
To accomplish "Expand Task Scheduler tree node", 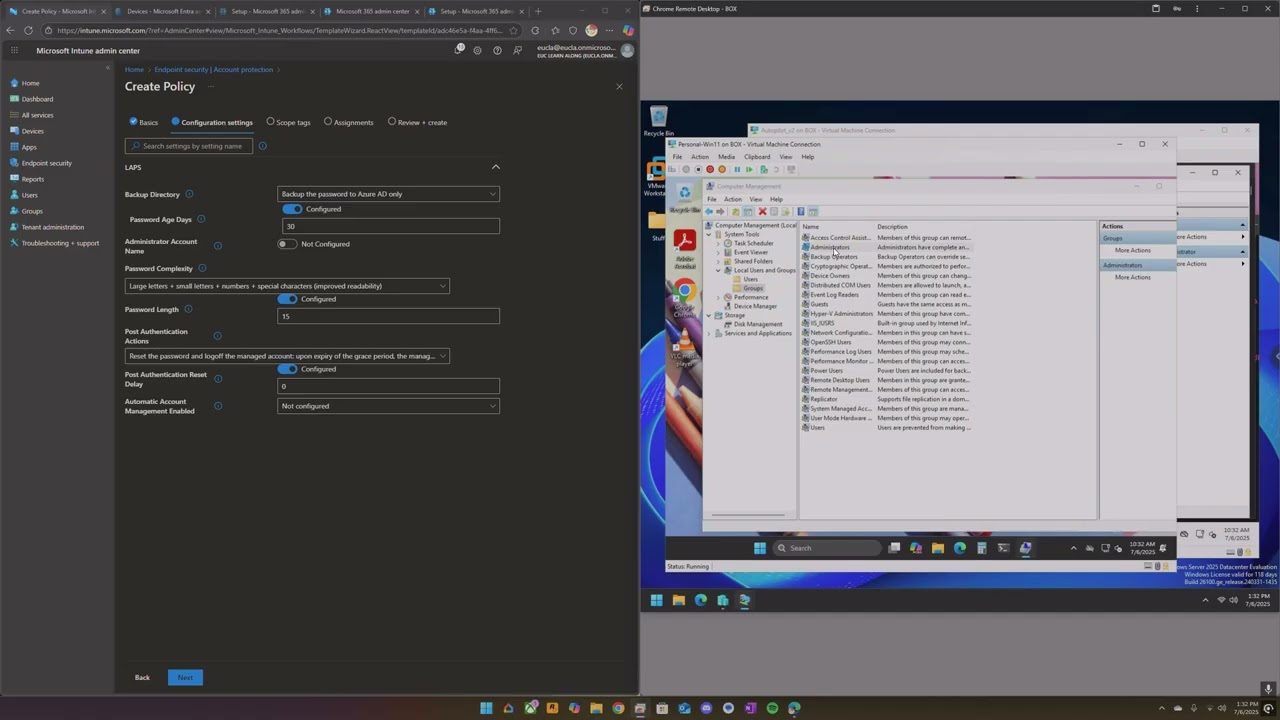I will [718, 243].
